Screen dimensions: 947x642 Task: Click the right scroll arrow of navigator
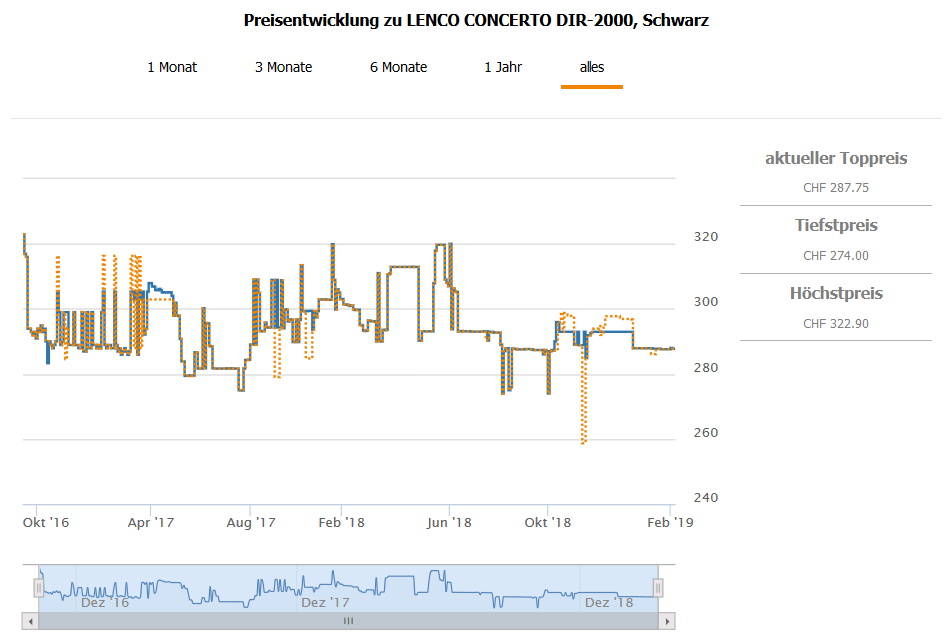coord(667,621)
